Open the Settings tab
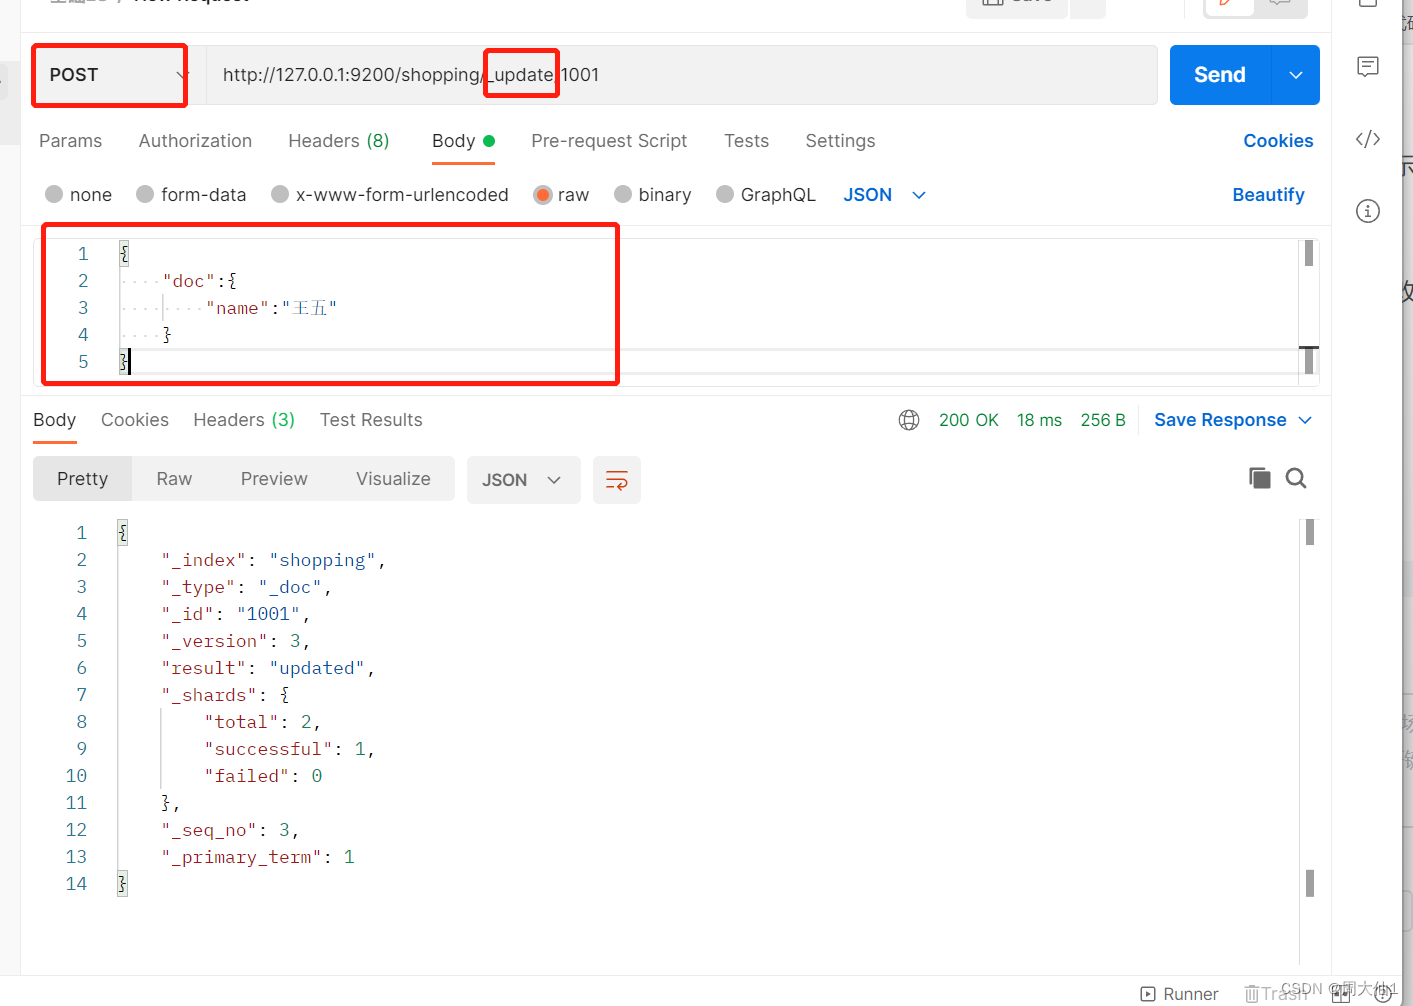This screenshot has width=1413, height=1006. [x=840, y=141]
